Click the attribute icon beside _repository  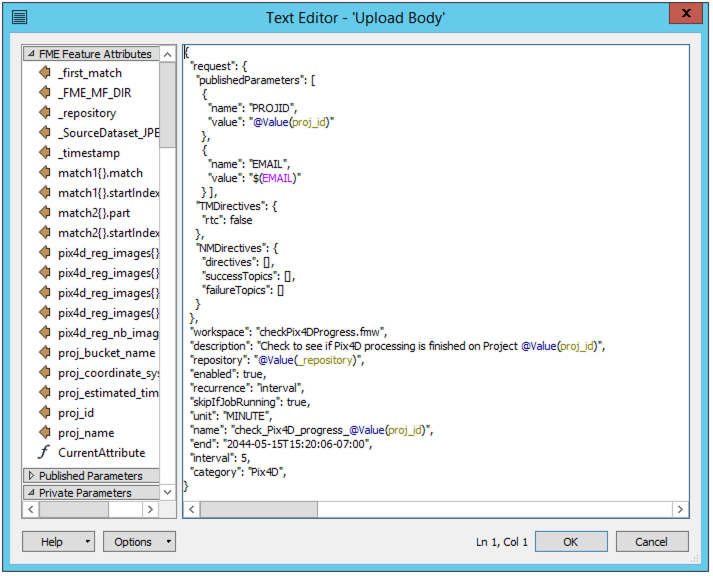tap(44, 113)
